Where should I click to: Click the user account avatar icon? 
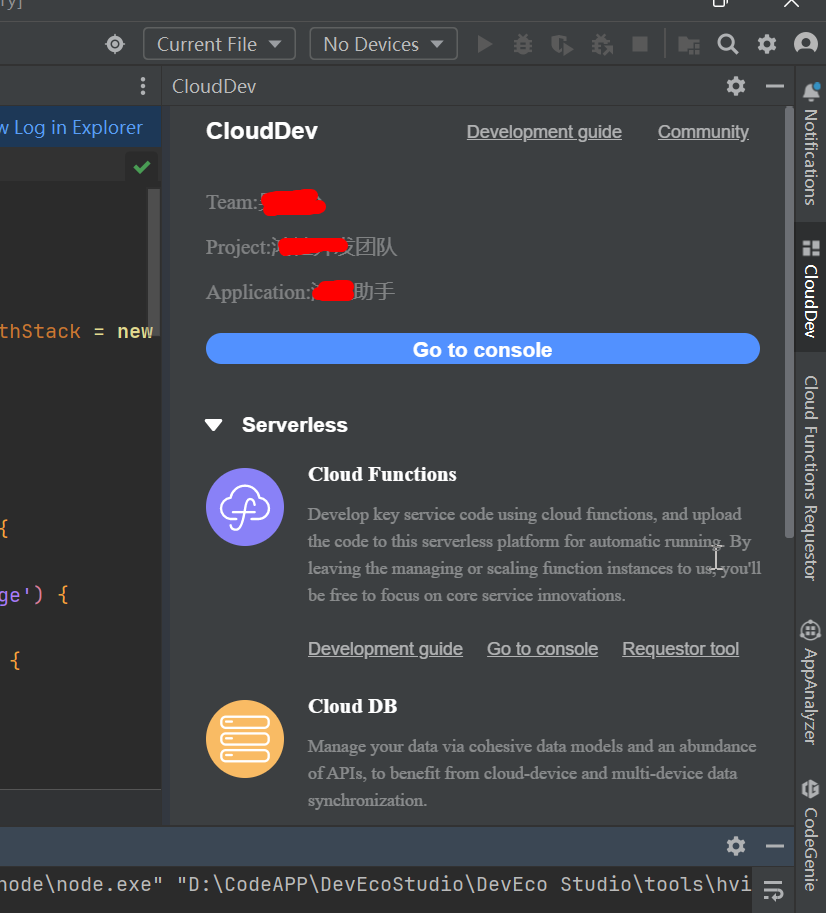pyautogui.click(x=806, y=44)
